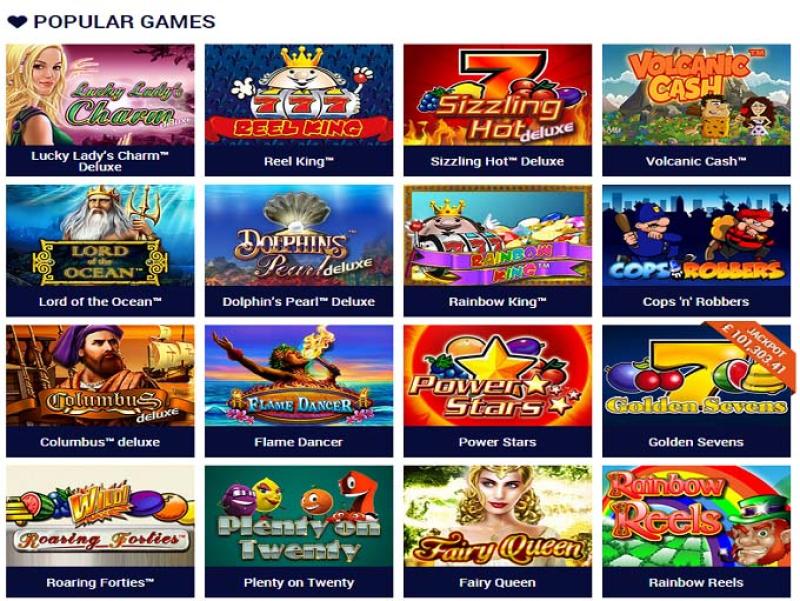The width and height of the screenshot is (800, 601).
Task: Open the Flame Dancer game artwork
Action: click(x=299, y=376)
